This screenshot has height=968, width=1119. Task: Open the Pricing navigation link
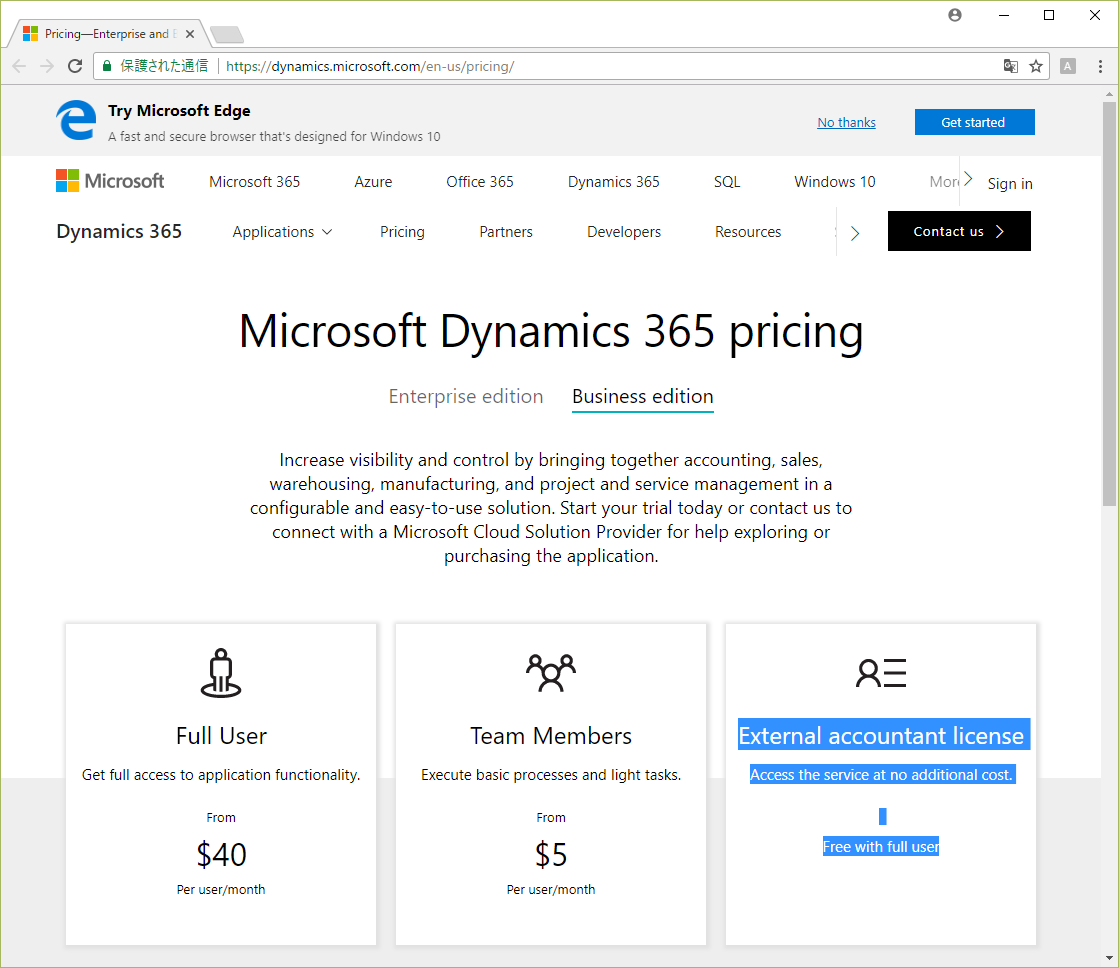pos(402,232)
